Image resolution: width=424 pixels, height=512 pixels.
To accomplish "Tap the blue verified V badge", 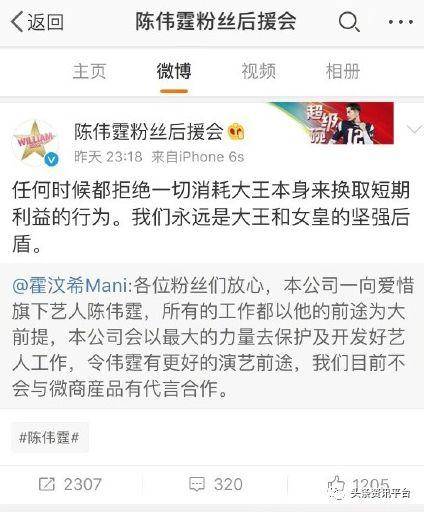I will tap(52, 159).
